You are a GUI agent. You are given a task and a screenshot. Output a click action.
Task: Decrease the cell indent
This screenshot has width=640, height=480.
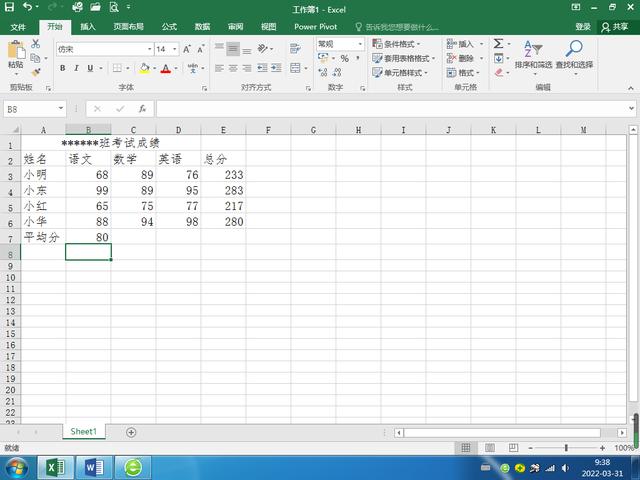pyautogui.click(x=262, y=68)
